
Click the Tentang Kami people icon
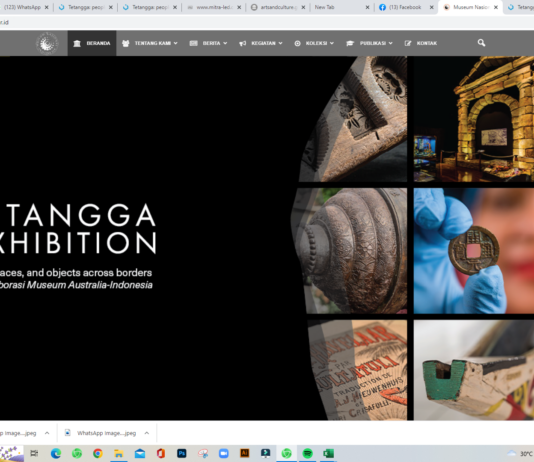[126, 44]
